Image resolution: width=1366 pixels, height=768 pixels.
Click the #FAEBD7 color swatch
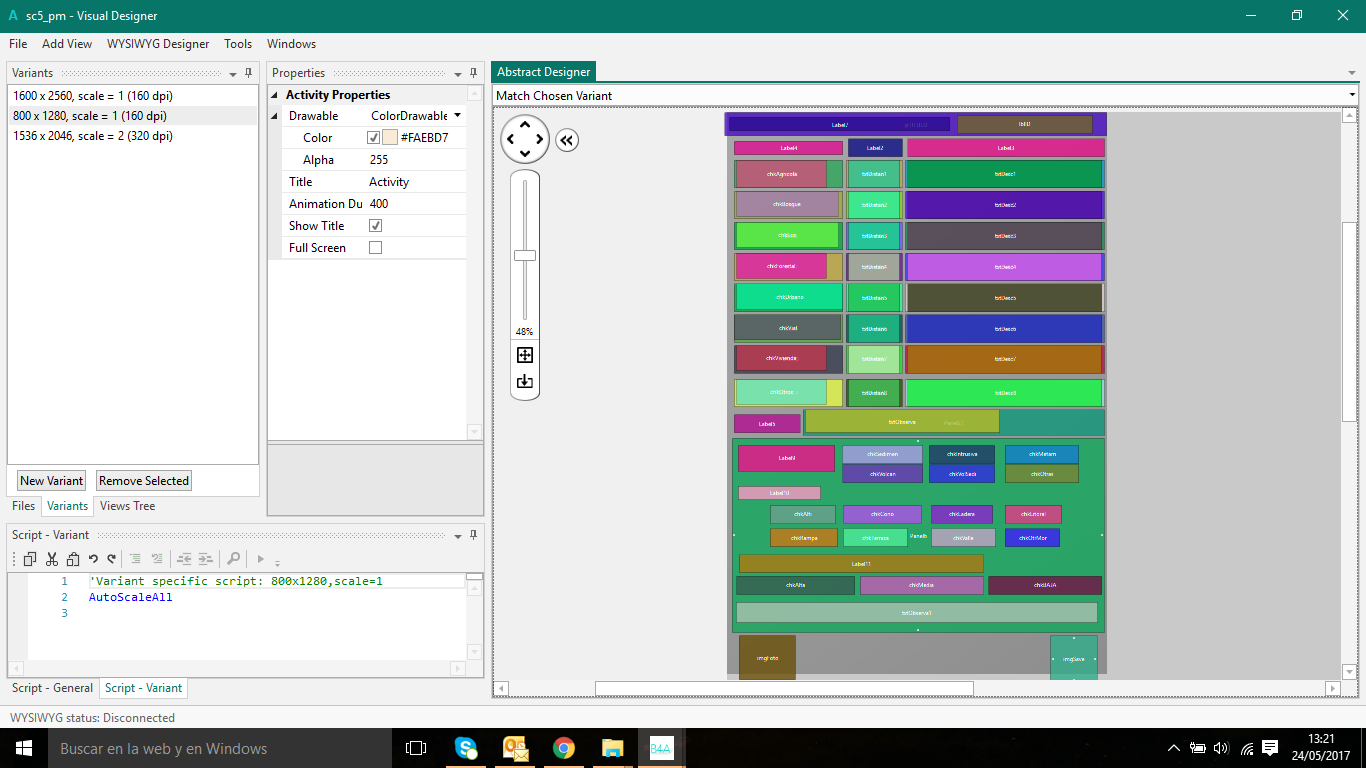[x=390, y=138]
